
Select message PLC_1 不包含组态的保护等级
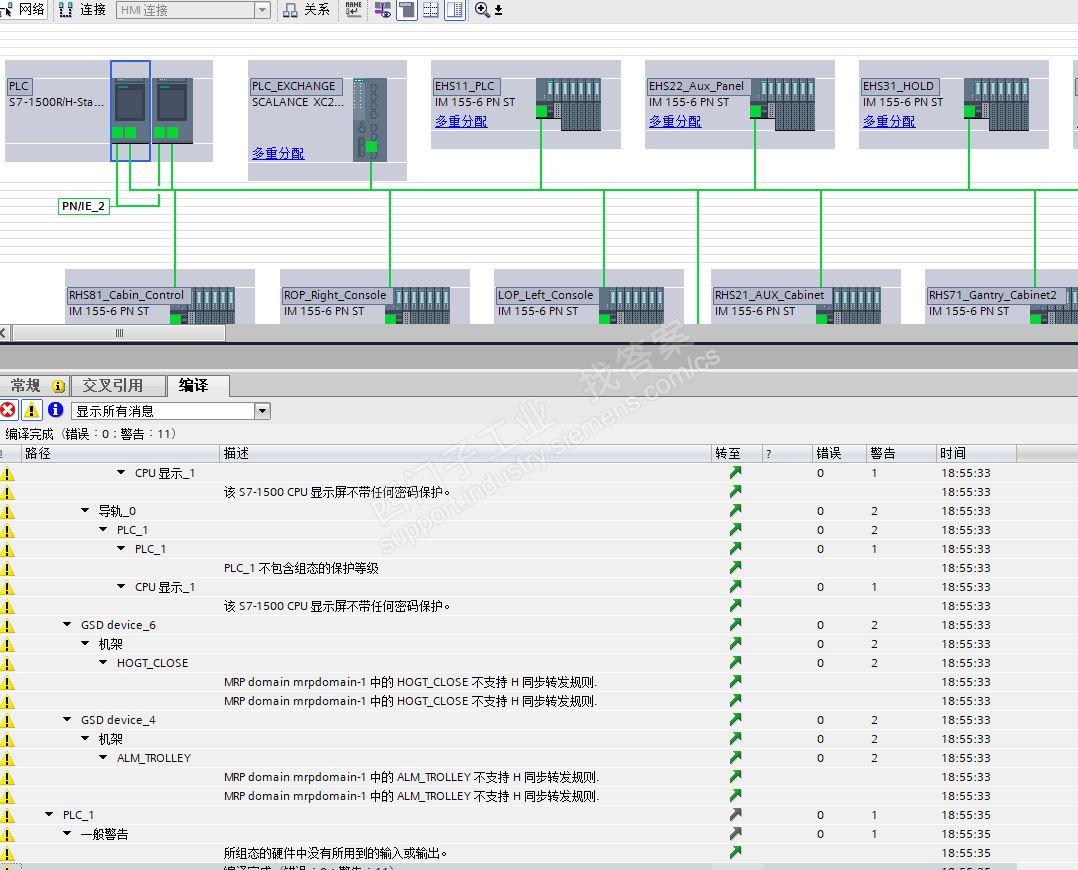(x=301, y=568)
